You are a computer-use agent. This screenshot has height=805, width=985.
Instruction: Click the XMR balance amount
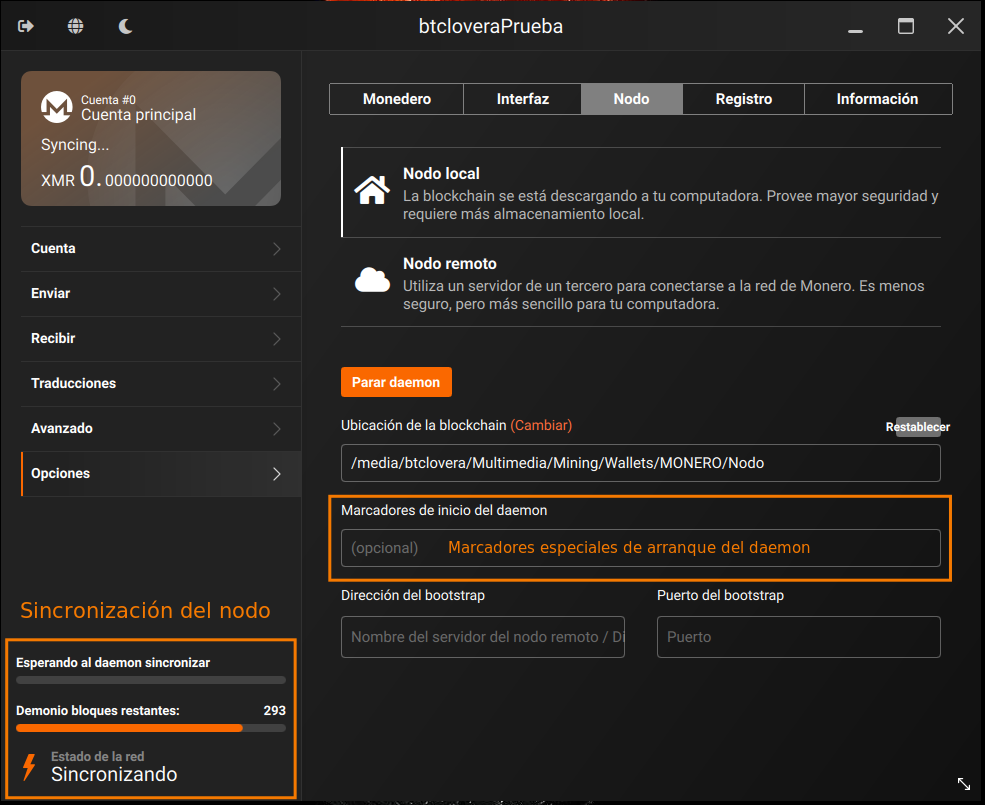[127, 177]
